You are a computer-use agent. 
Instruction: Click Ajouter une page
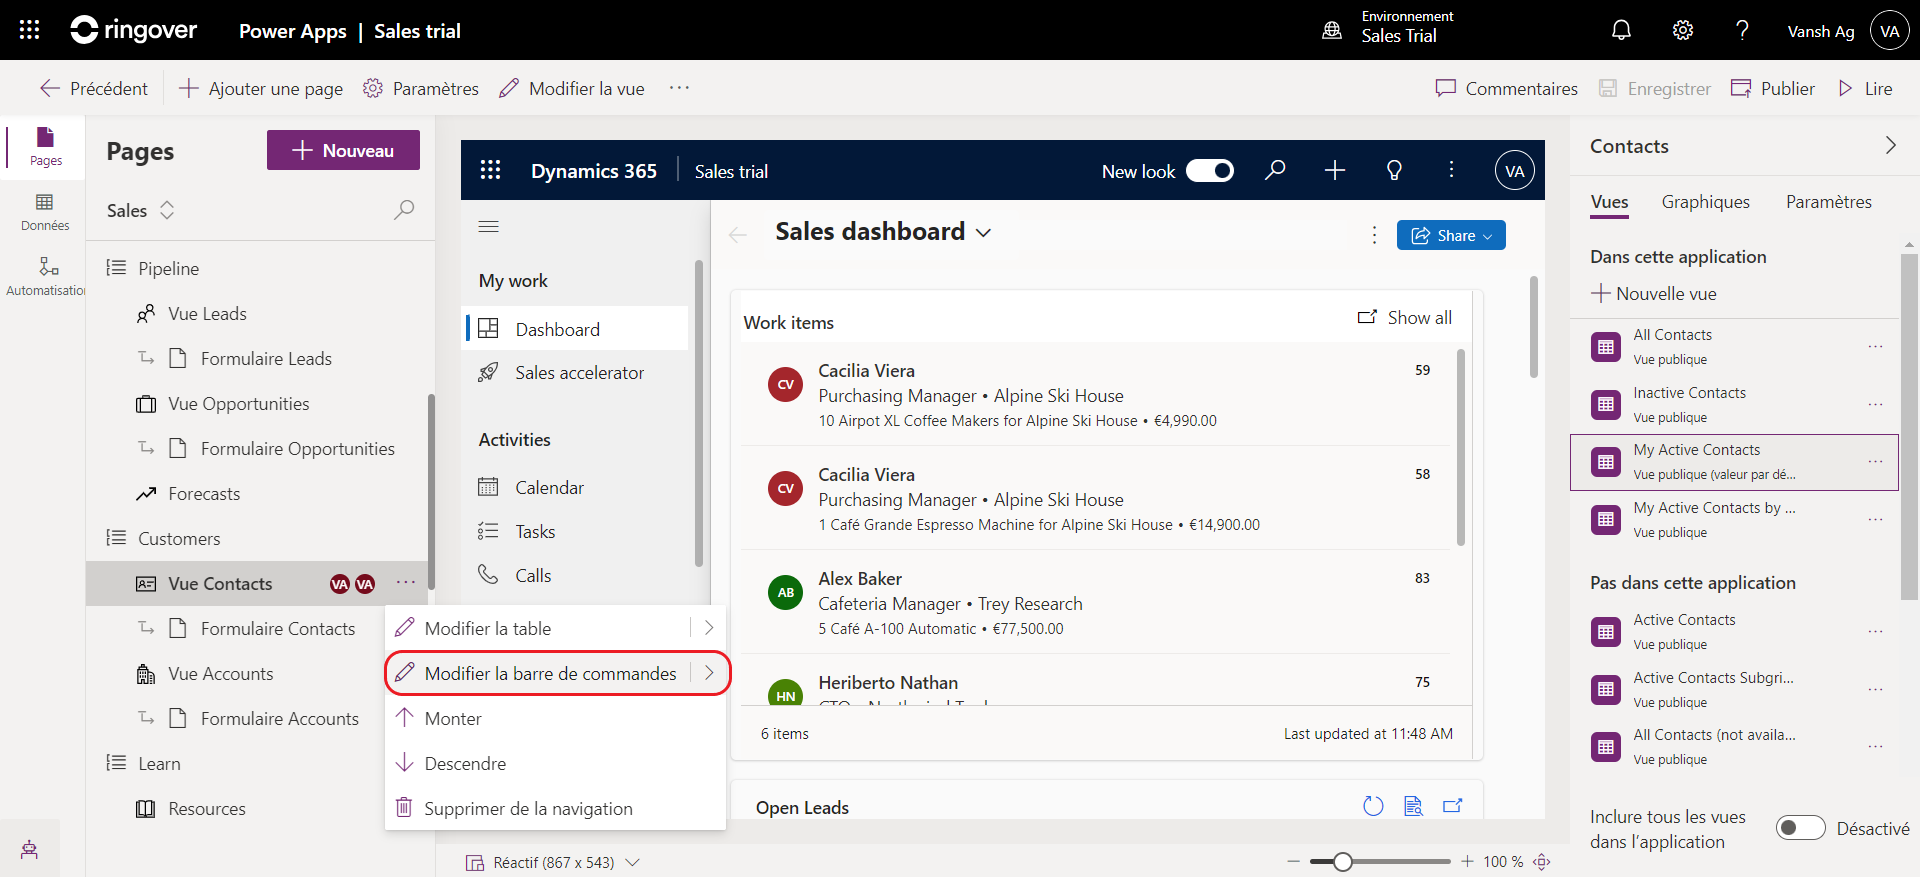pyautogui.click(x=261, y=88)
